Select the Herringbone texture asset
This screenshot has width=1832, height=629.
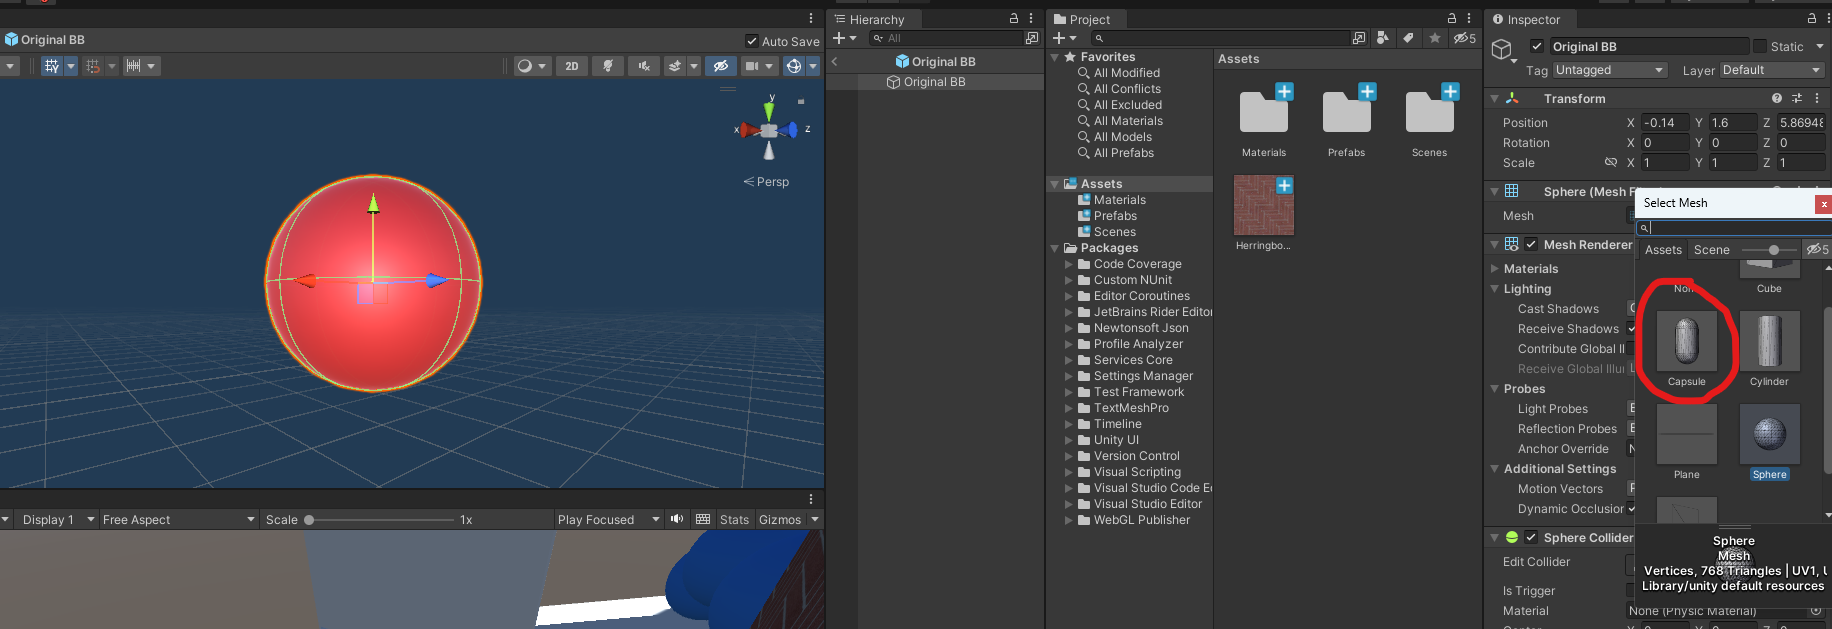(1264, 205)
